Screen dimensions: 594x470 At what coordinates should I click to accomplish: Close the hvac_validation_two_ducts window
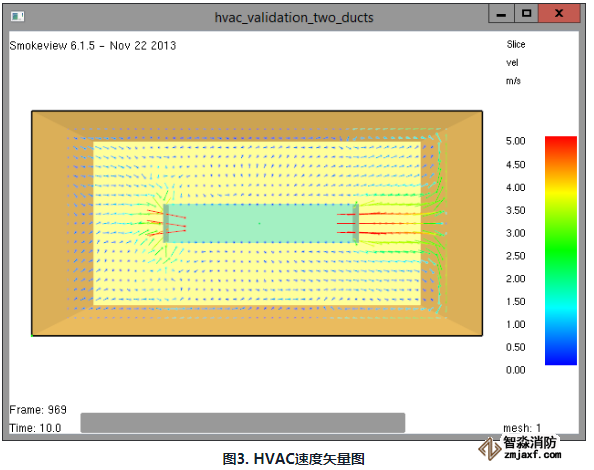tap(559, 14)
